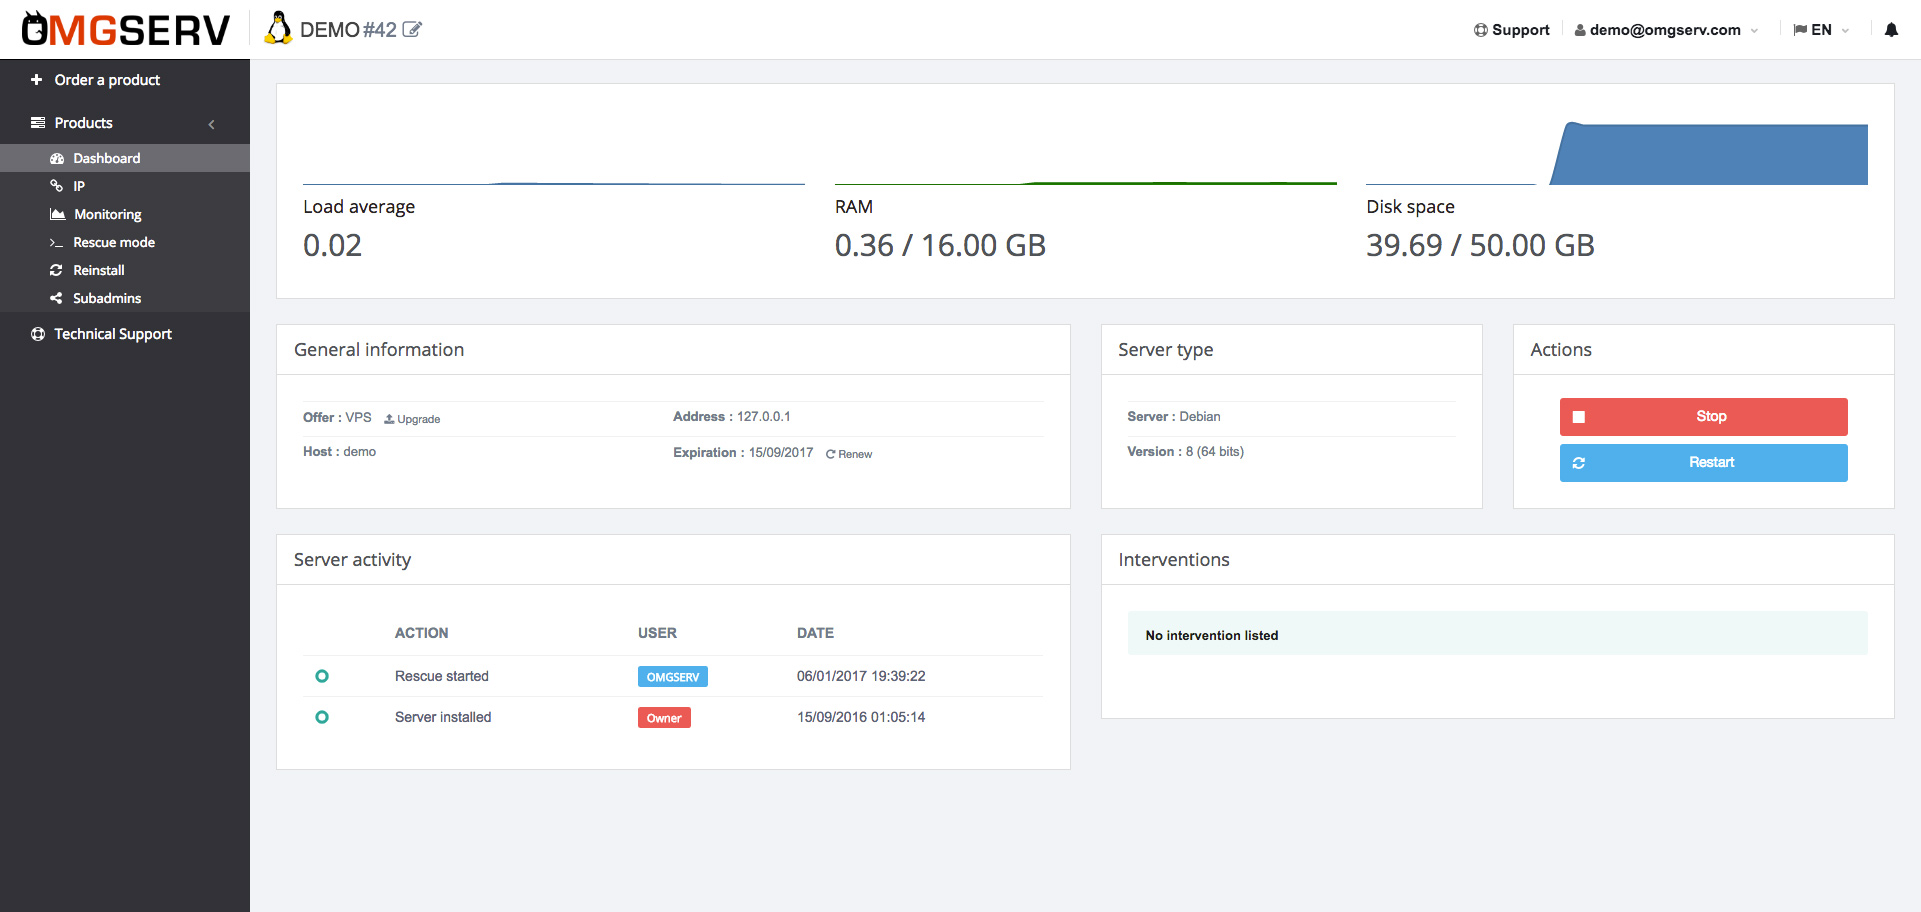
Task: Click the Owner user badge
Action: (664, 718)
